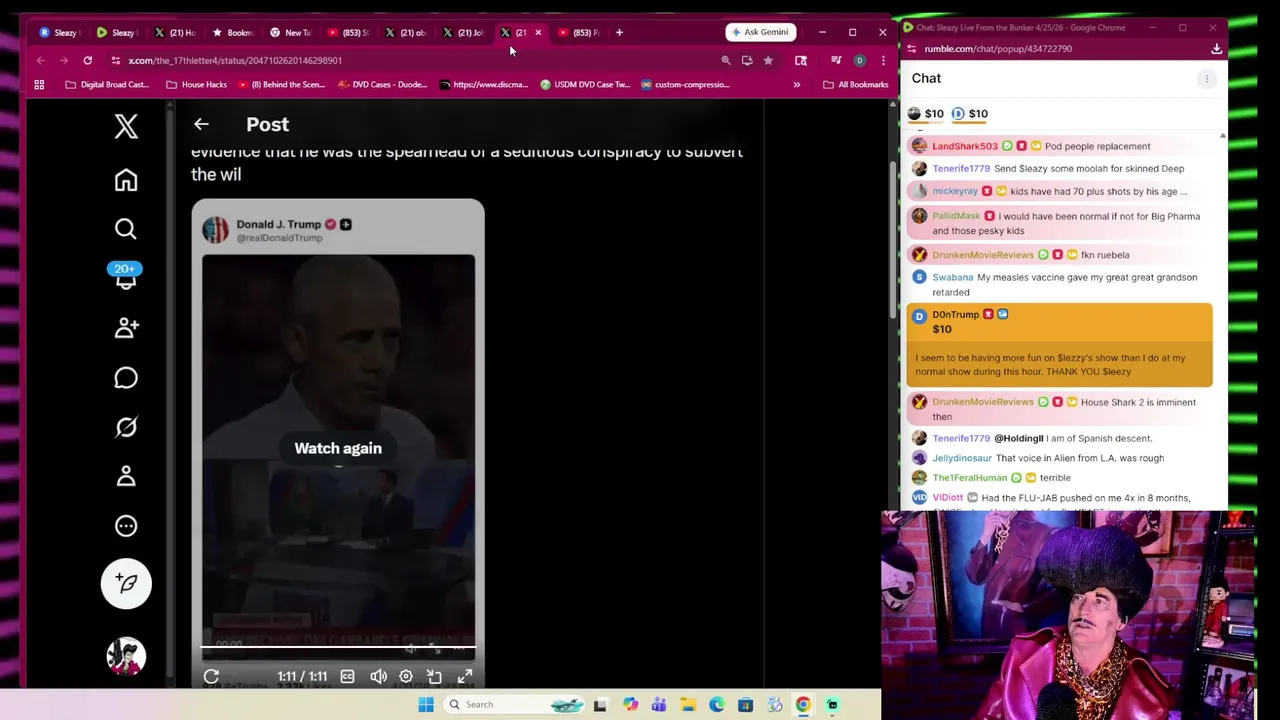This screenshot has width=1280, height=720.
Task: Seek on the video progress bar
Action: click(x=338, y=648)
